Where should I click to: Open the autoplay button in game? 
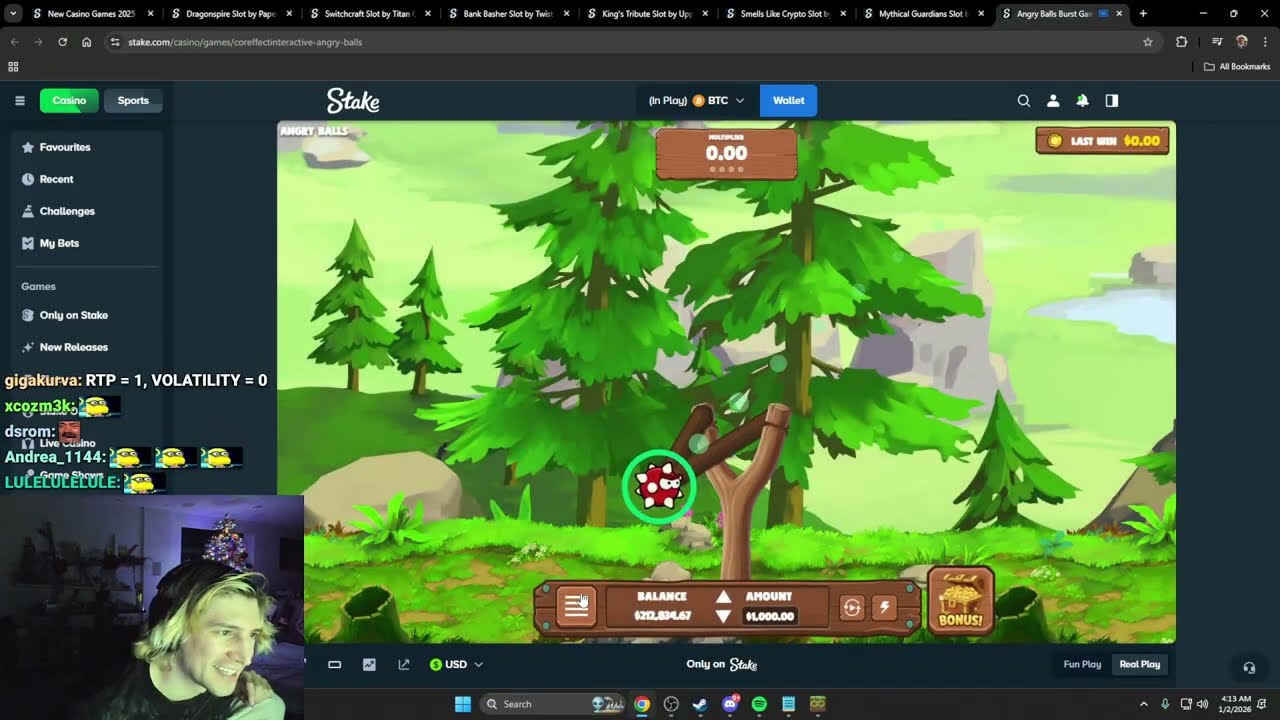[x=852, y=607]
